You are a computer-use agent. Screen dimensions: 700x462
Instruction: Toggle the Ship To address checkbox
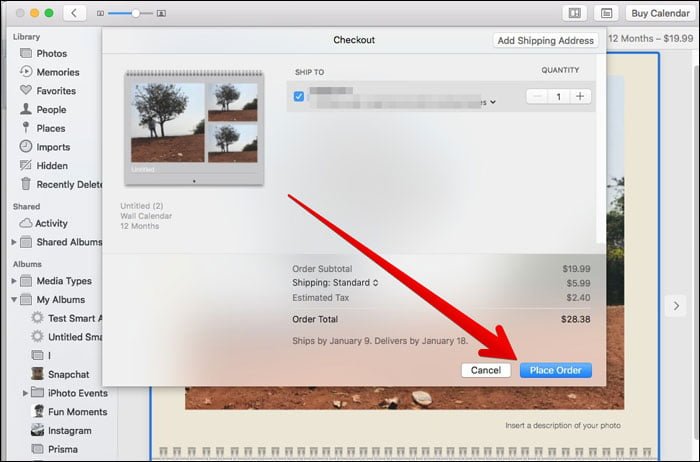pos(299,96)
